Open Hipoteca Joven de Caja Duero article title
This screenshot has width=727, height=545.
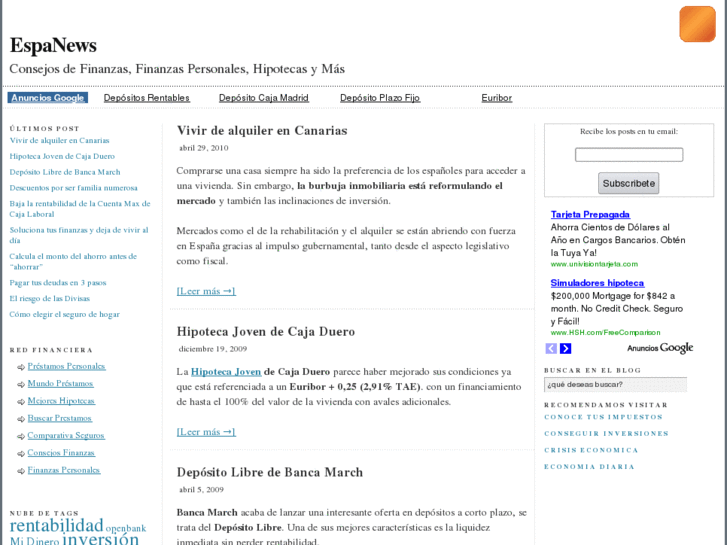point(266,332)
